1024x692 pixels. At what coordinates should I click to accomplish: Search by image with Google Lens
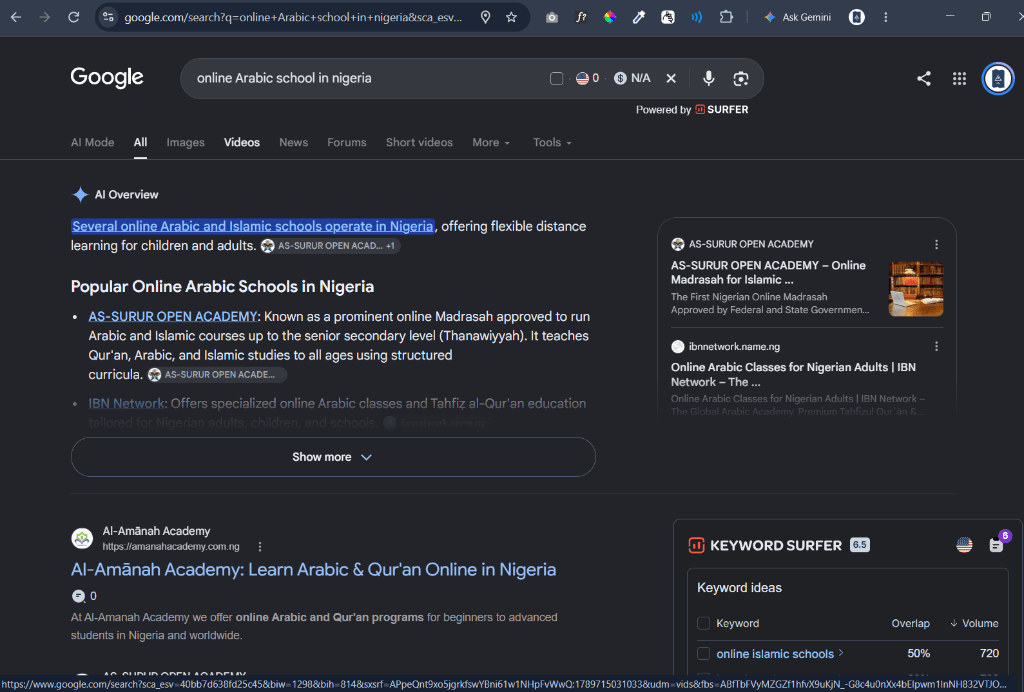[741, 78]
